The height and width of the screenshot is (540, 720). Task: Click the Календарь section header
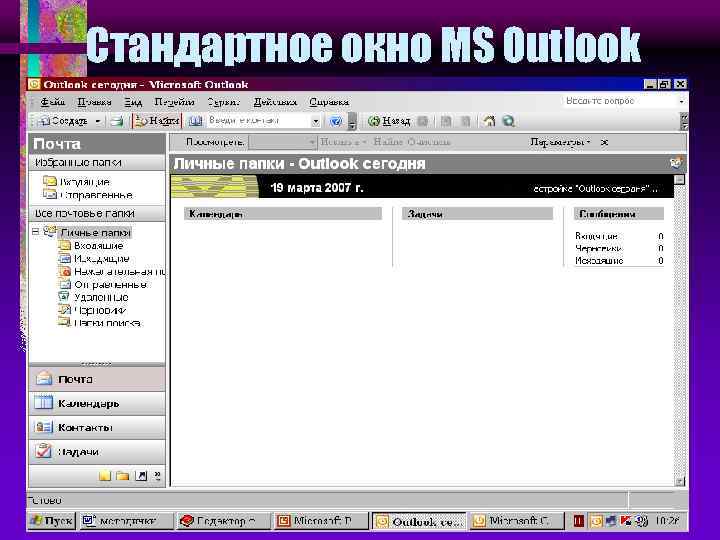point(283,214)
